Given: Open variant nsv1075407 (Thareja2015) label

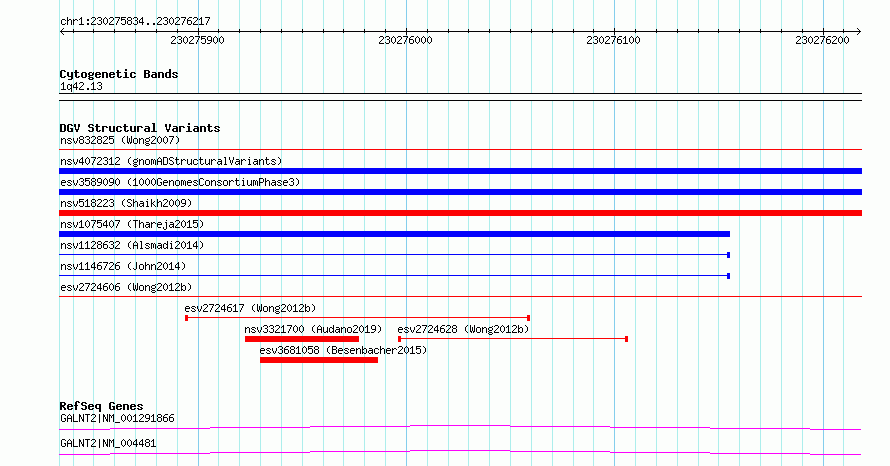Looking at the screenshot, I should point(132,224).
